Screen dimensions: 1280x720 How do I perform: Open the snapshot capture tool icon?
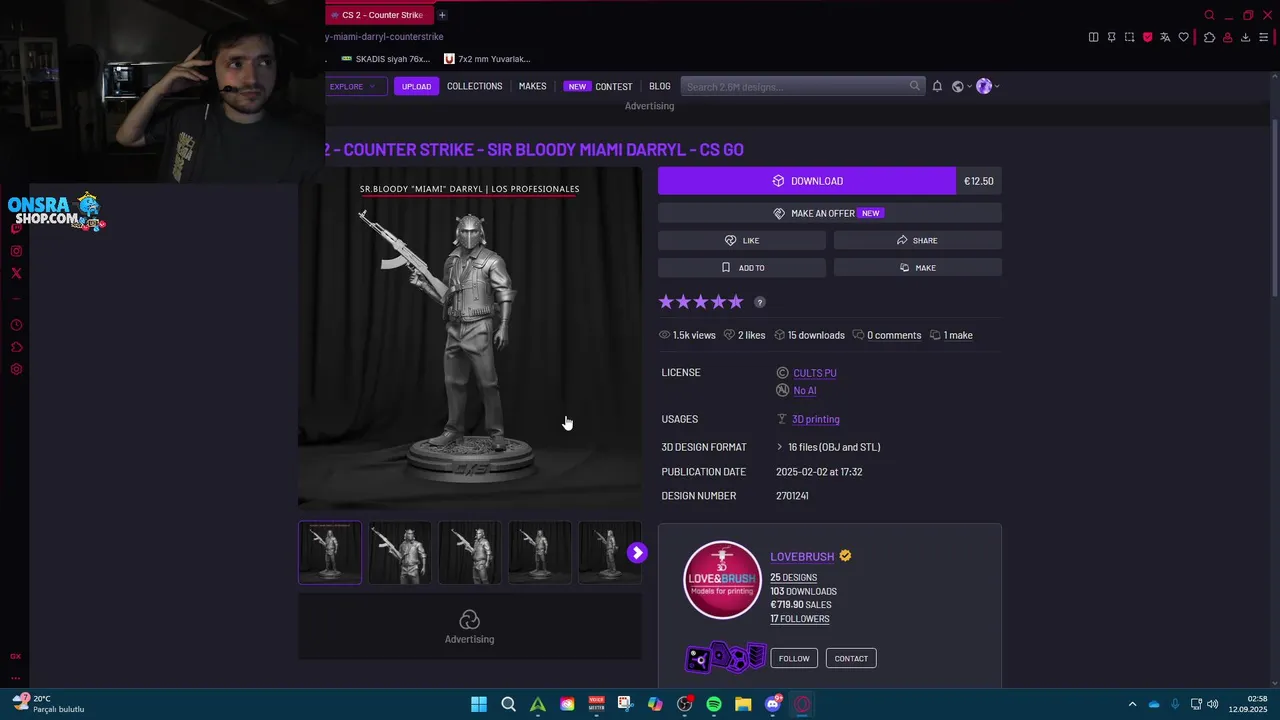pos(1129,37)
